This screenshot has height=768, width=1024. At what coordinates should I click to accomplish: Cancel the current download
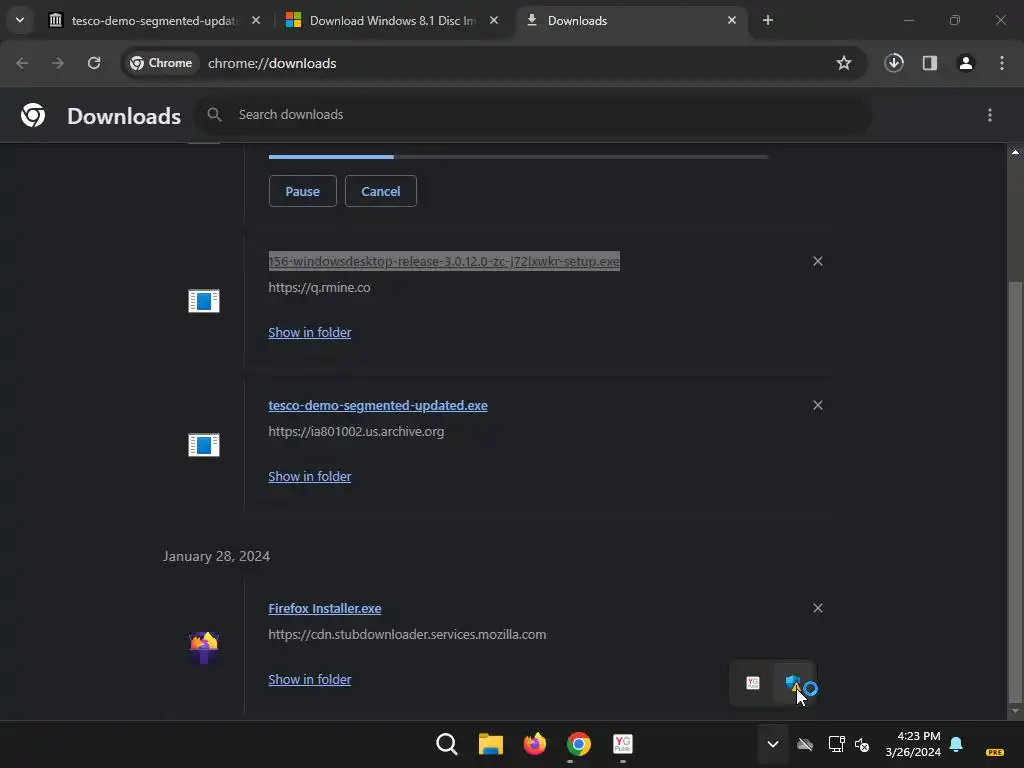pos(381,191)
